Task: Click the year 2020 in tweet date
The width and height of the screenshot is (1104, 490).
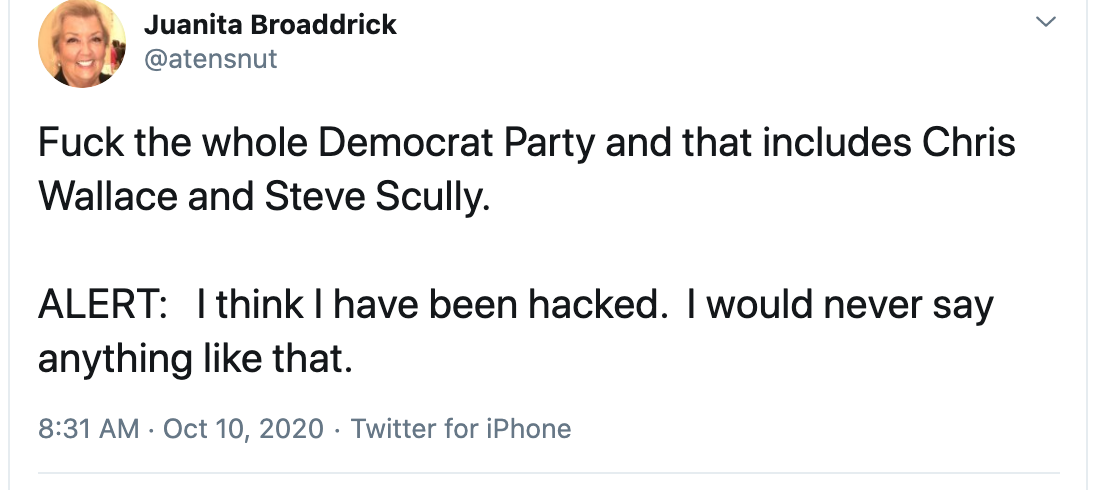Action: (x=291, y=429)
